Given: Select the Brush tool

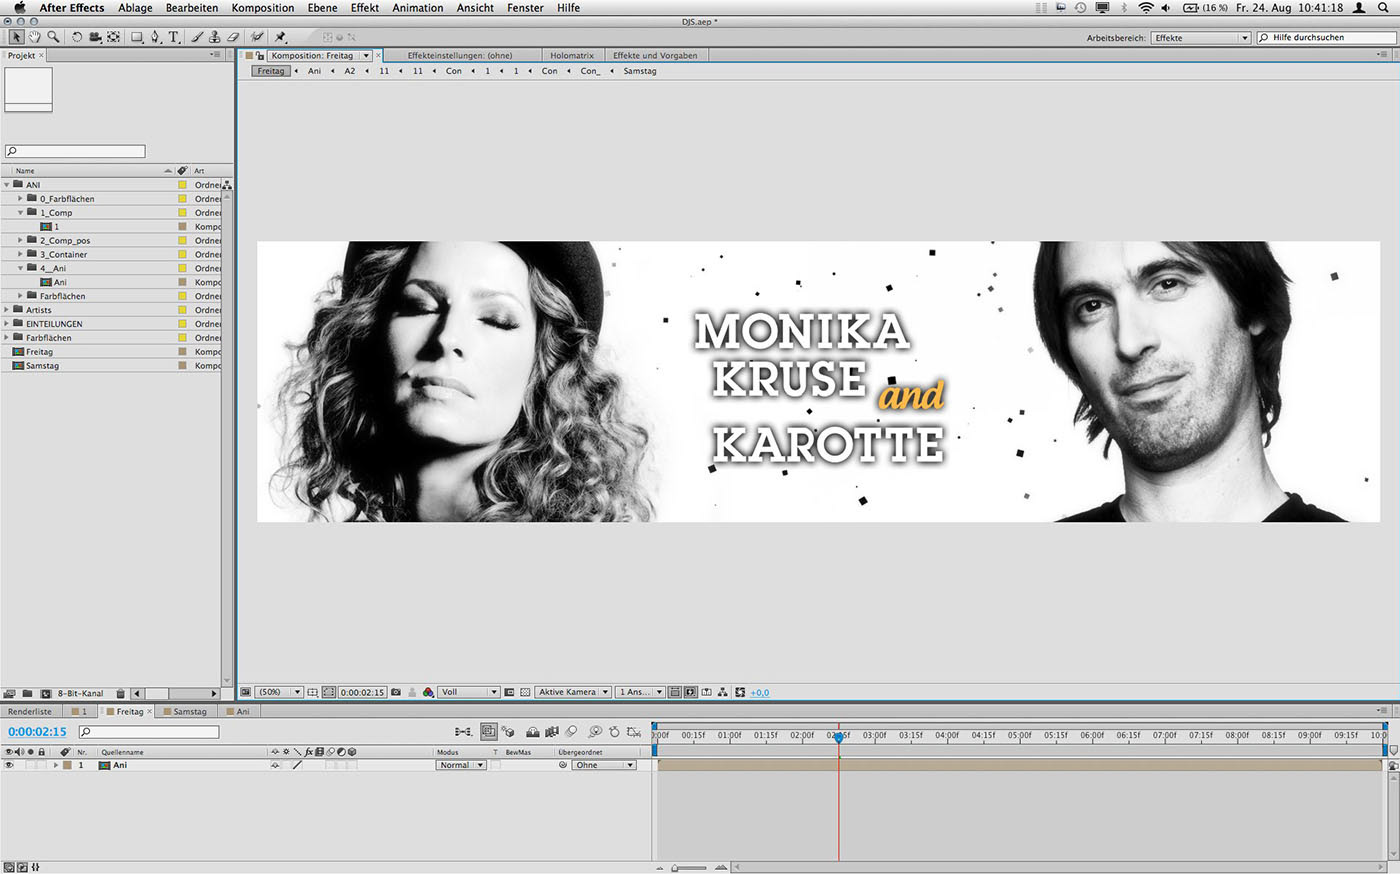Looking at the screenshot, I should 197,37.
